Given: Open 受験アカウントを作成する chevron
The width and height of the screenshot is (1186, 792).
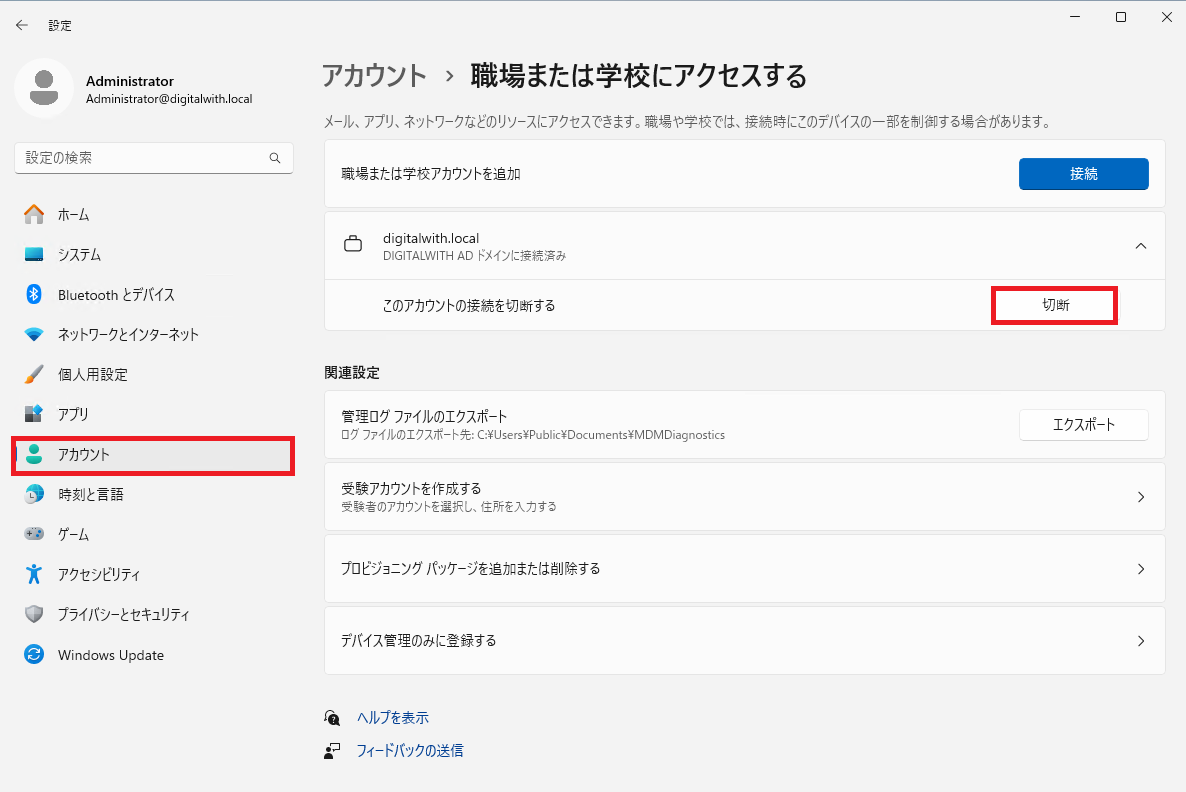Looking at the screenshot, I should 1141,497.
